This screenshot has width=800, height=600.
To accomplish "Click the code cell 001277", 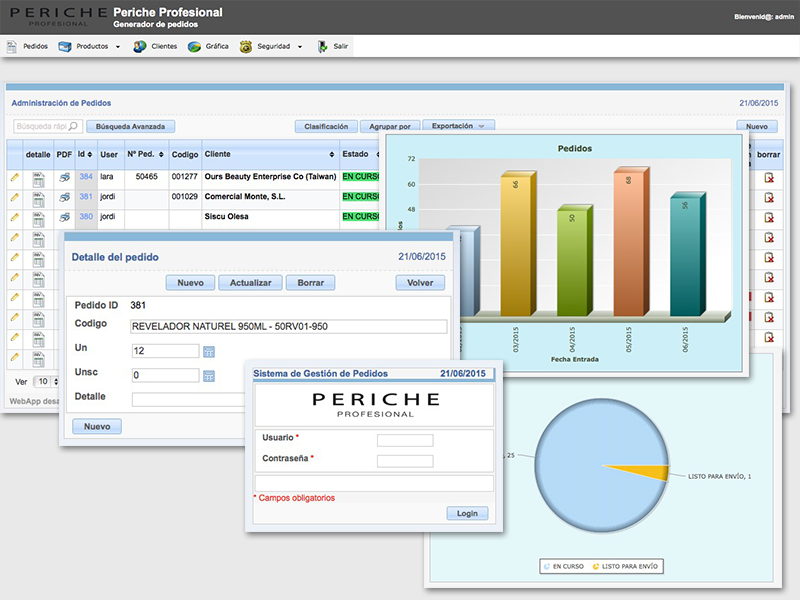I will pos(185,177).
